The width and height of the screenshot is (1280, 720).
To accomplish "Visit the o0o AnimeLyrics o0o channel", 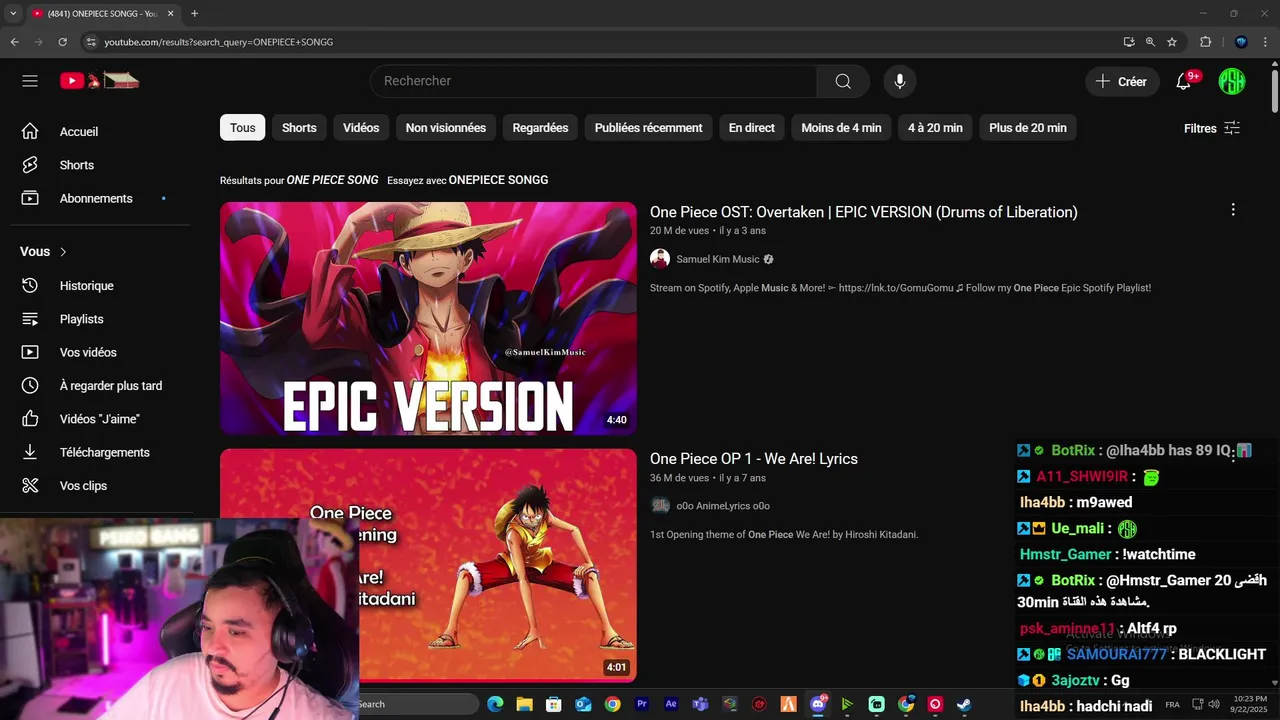I will pyautogui.click(x=722, y=506).
